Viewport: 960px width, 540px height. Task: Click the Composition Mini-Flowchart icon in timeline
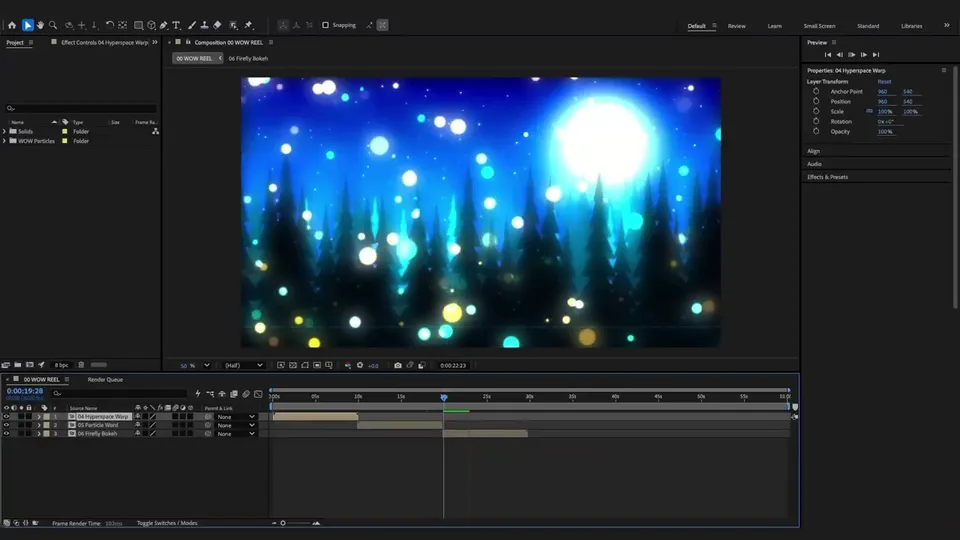[210, 394]
